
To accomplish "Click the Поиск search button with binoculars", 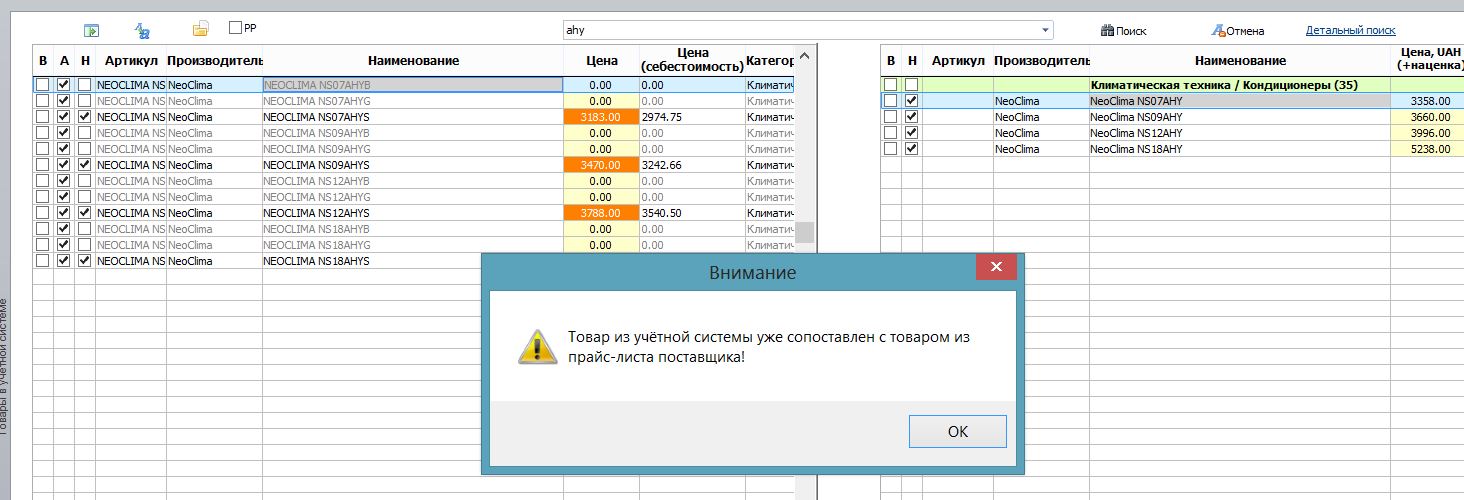I will pyautogui.click(x=1123, y=31).
